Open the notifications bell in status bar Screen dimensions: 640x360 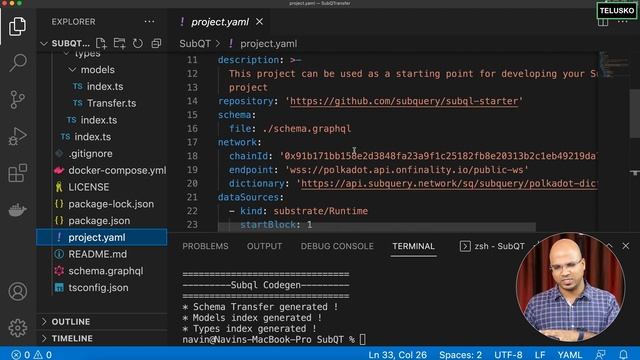(x=623, y=354)
